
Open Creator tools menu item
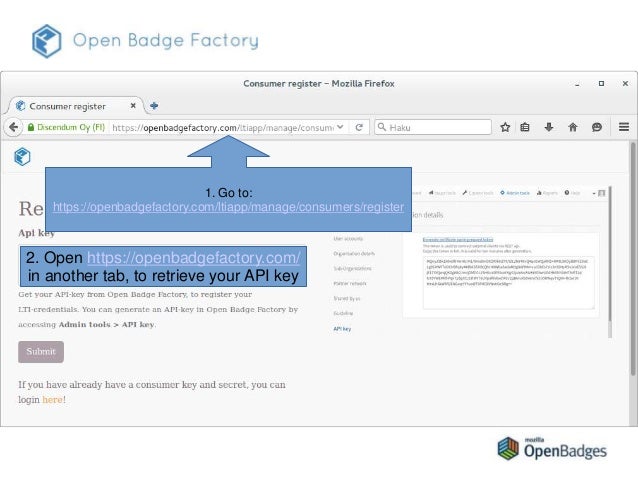tap(478, 193)
